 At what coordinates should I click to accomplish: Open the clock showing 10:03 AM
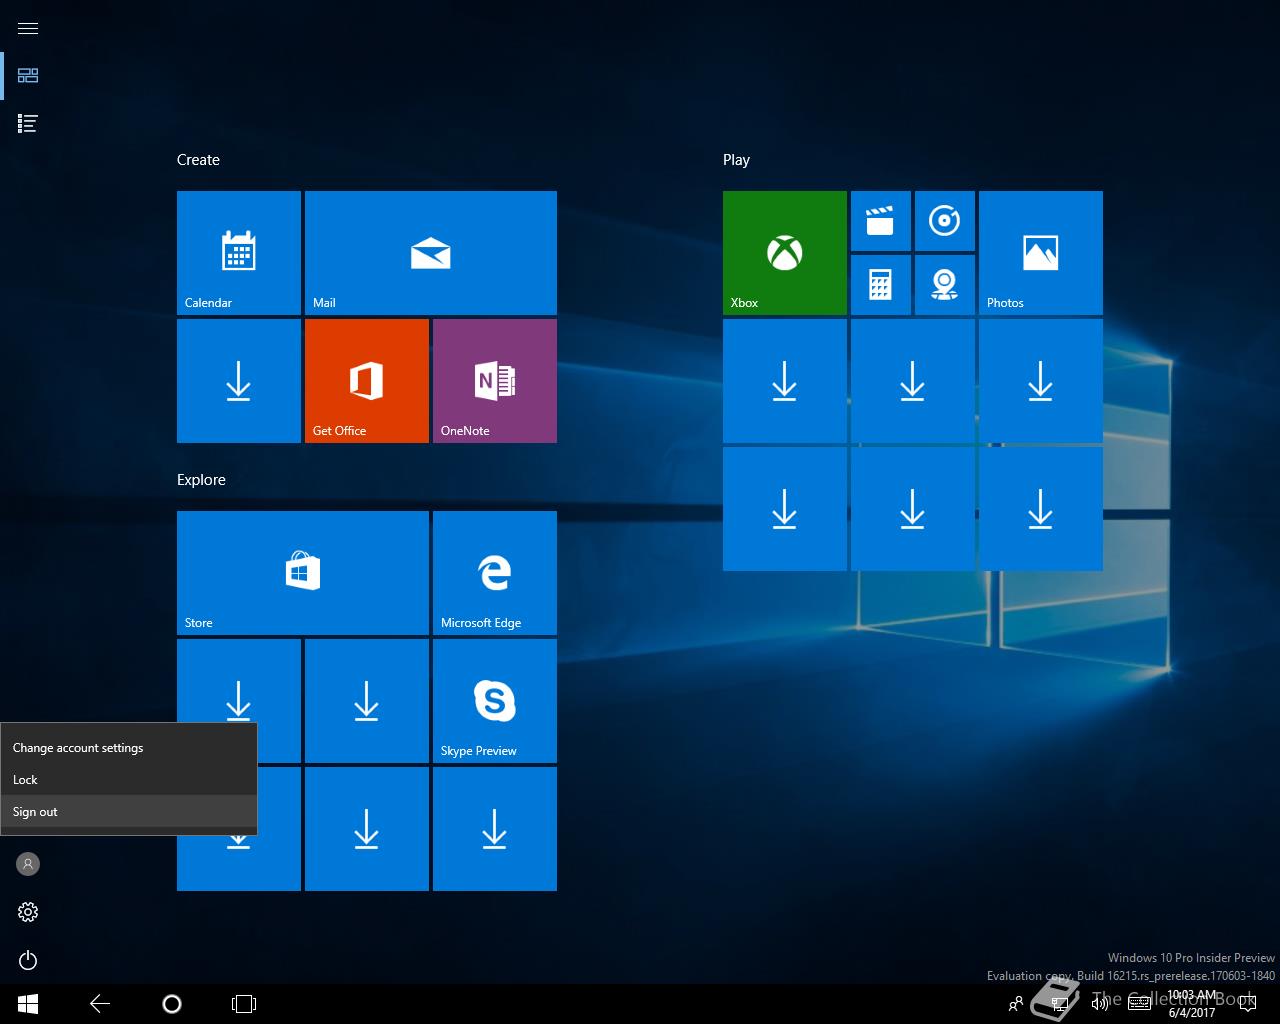[1192, 1004]
